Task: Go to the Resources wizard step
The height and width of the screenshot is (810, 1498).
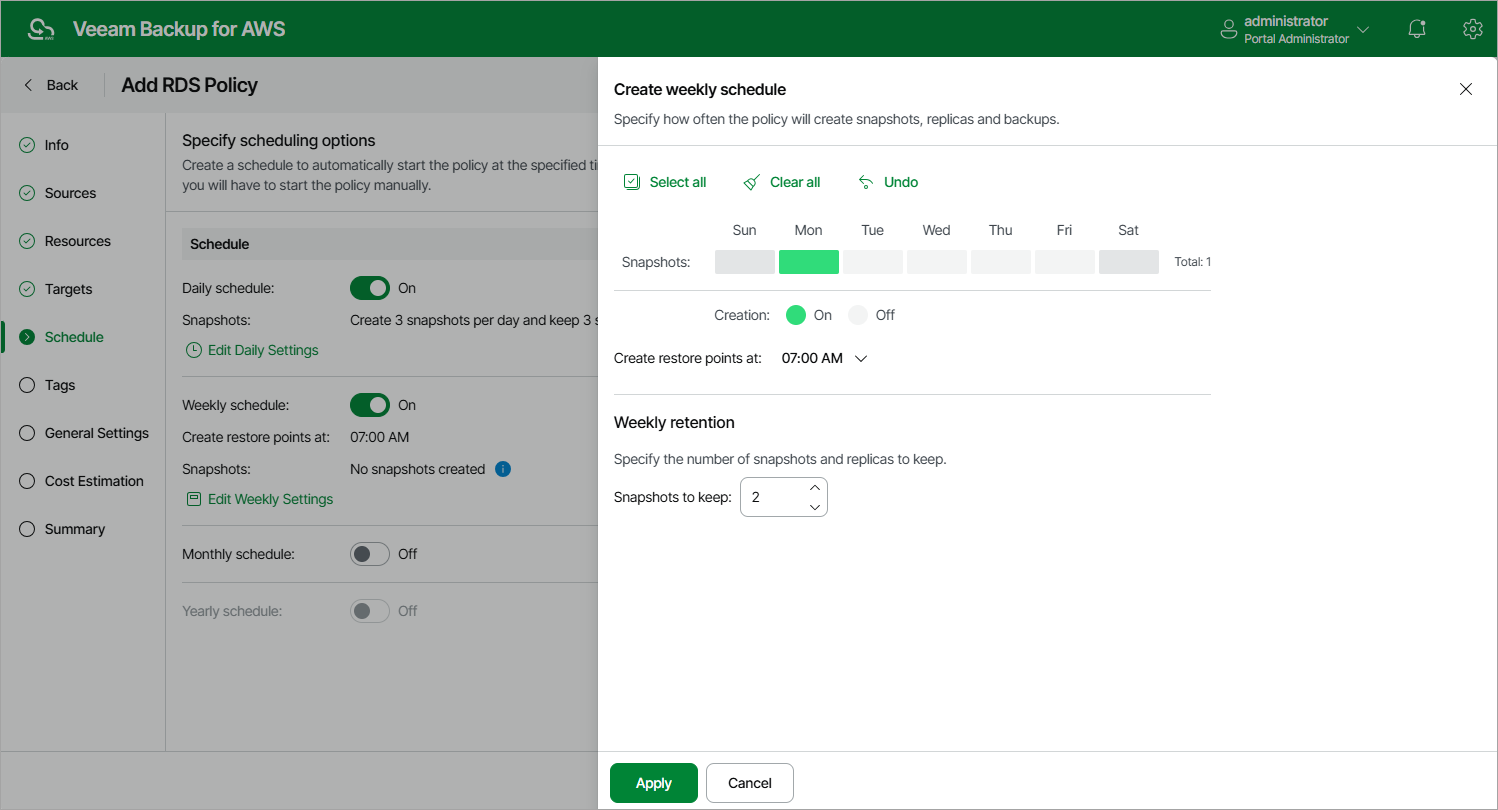Action: [78, 241]
